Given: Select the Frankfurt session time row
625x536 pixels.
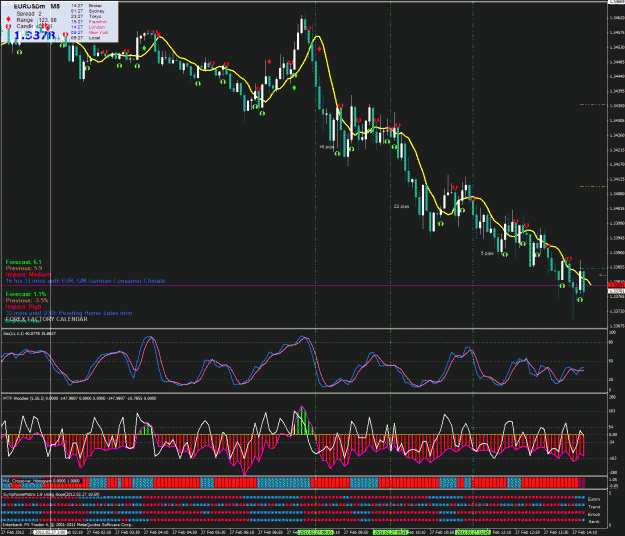Looking at the screenshot, I should [89, 22].
